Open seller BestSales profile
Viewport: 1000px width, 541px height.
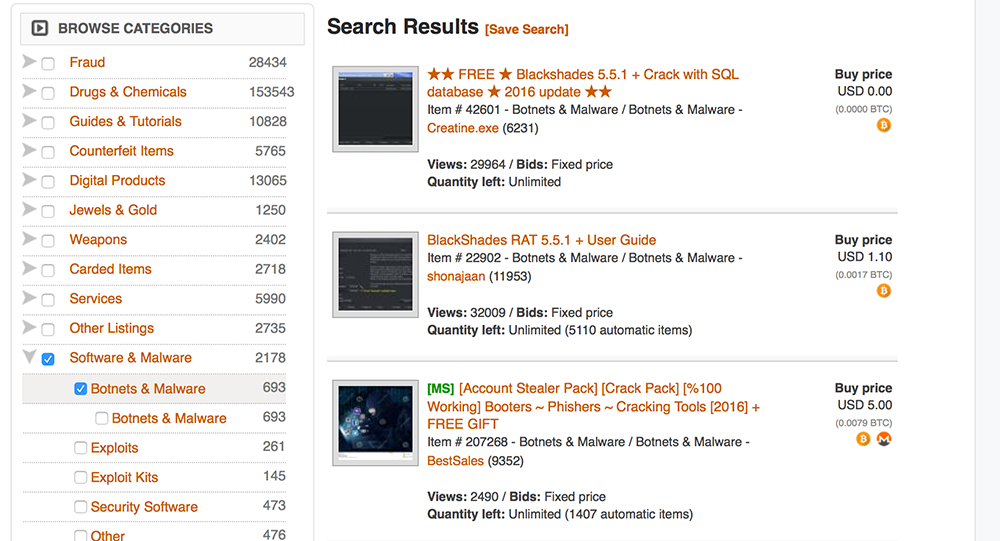(x=455, y=461)
